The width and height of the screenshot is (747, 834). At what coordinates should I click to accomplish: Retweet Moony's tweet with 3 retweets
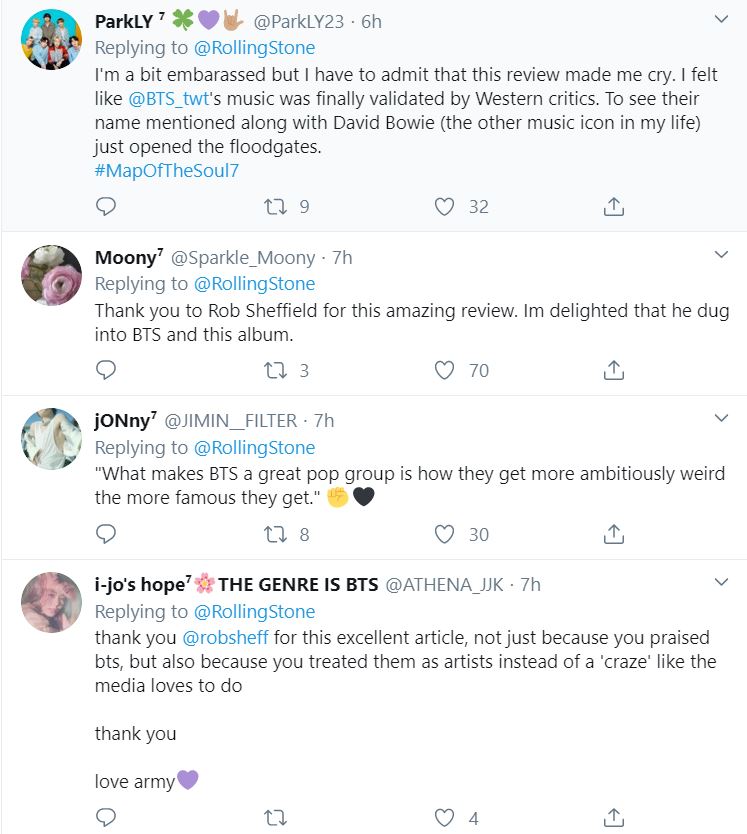coord(275,371)
